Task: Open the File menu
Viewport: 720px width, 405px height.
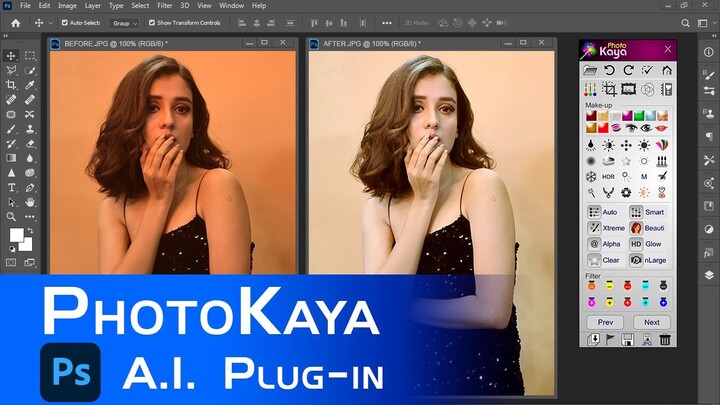Action: [x=25, y=6]
